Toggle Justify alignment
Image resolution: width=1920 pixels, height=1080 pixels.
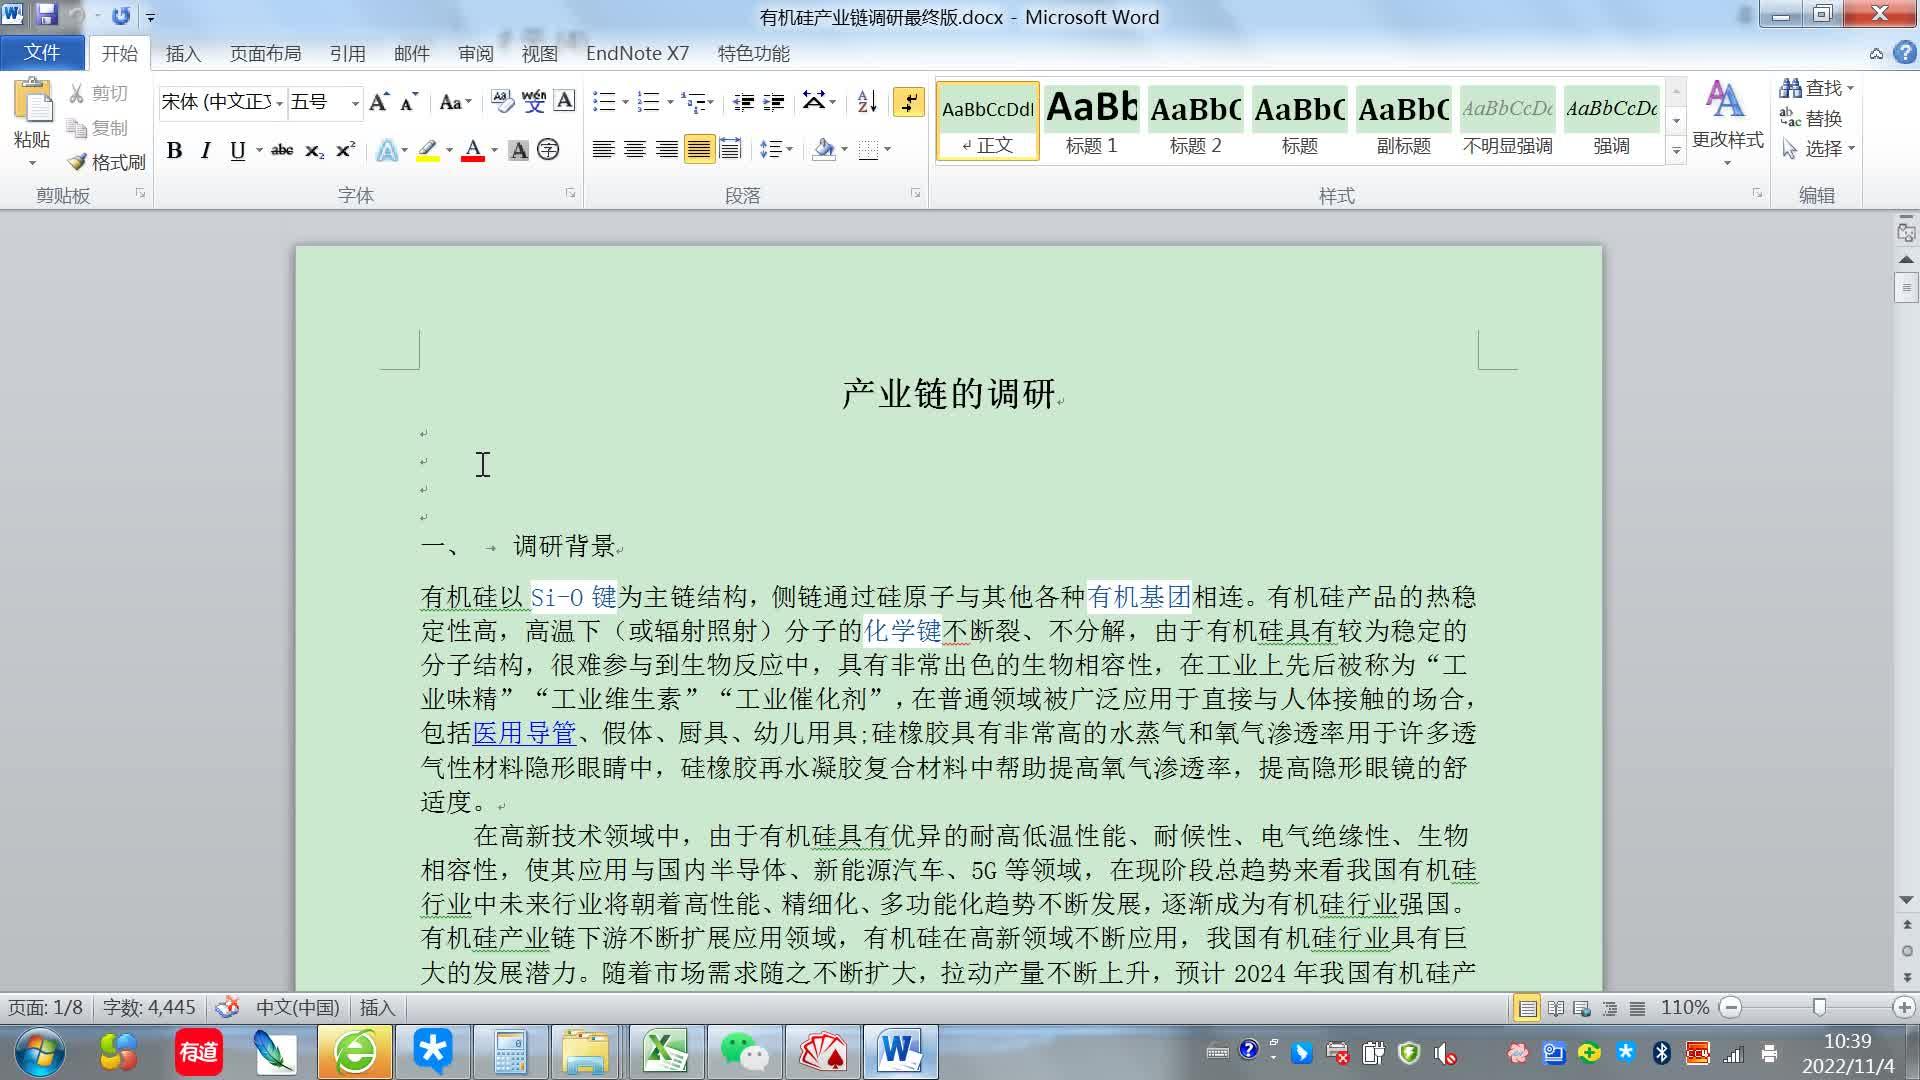click(699, 150)
